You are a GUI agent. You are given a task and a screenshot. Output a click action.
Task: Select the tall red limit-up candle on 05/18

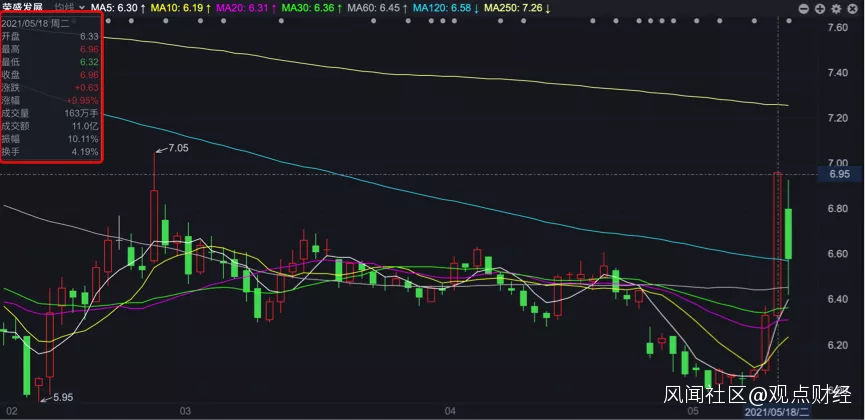pos(777,243)
